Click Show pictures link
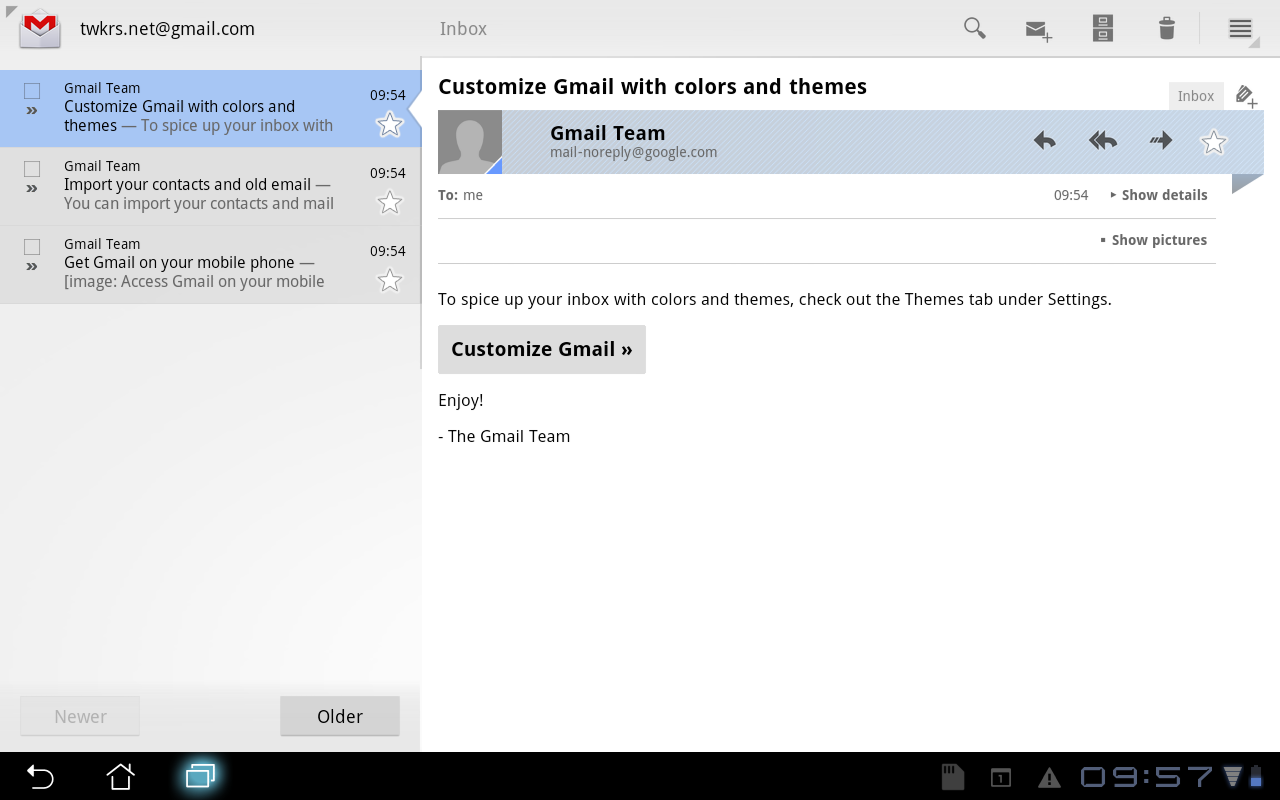Image resolution: width=1280 pixels, height=800 pixels. tap(1153, 240)
